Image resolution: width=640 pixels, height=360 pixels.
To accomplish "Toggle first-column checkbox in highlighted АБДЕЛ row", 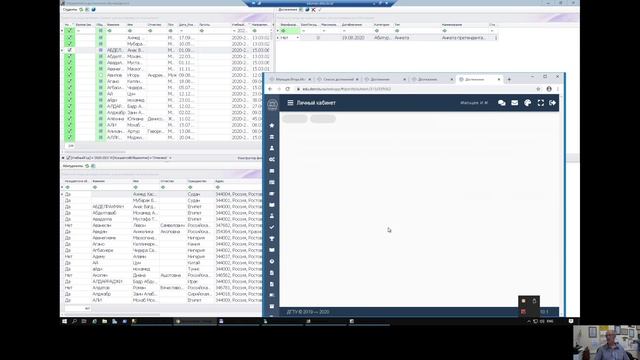I will tap(69, 50).
